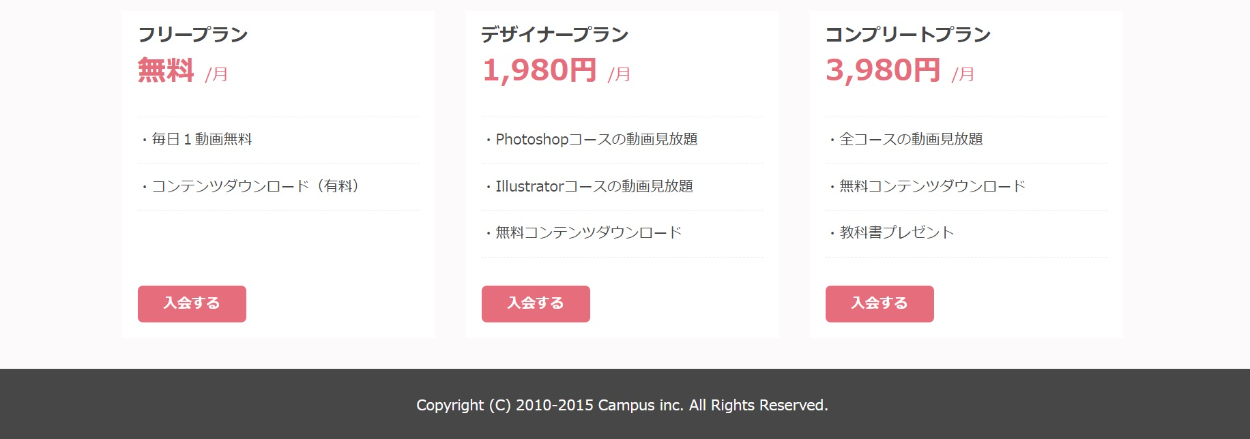The image size is (1250, 439).
Task: Click 入会する button under フリープラン
Action: [192, 304]
